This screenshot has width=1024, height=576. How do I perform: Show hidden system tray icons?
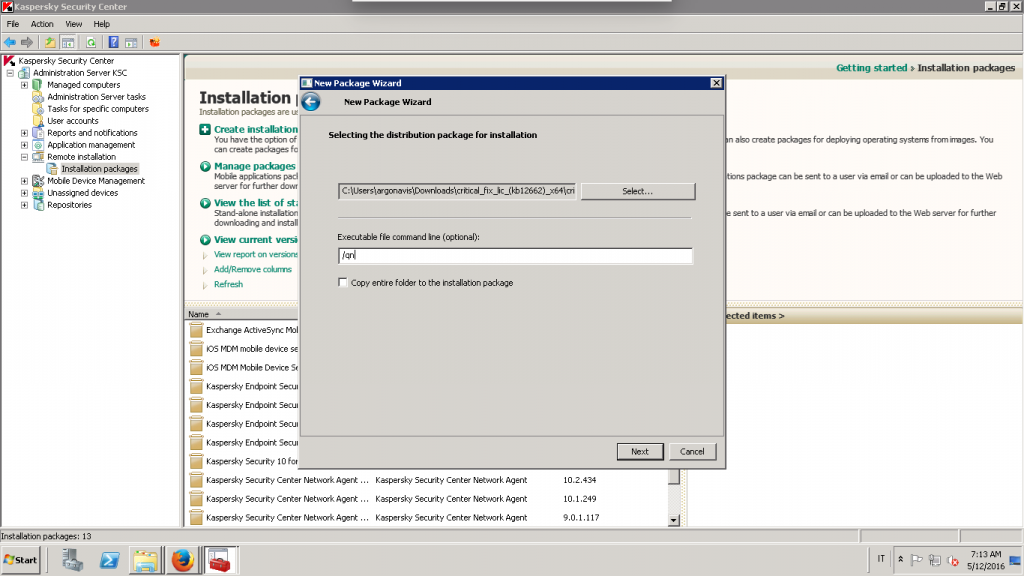point(901,560)
